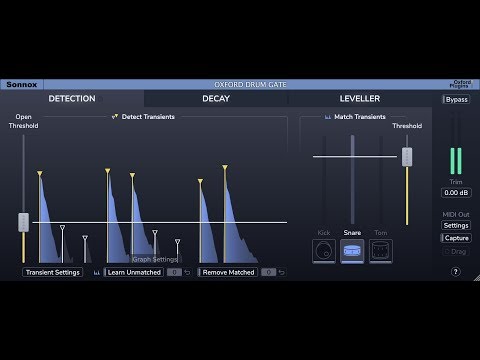Click the yellow Detect Transients icon
Image resolution: width=480 pixels, height=360 pixels.
pos(115,117)
